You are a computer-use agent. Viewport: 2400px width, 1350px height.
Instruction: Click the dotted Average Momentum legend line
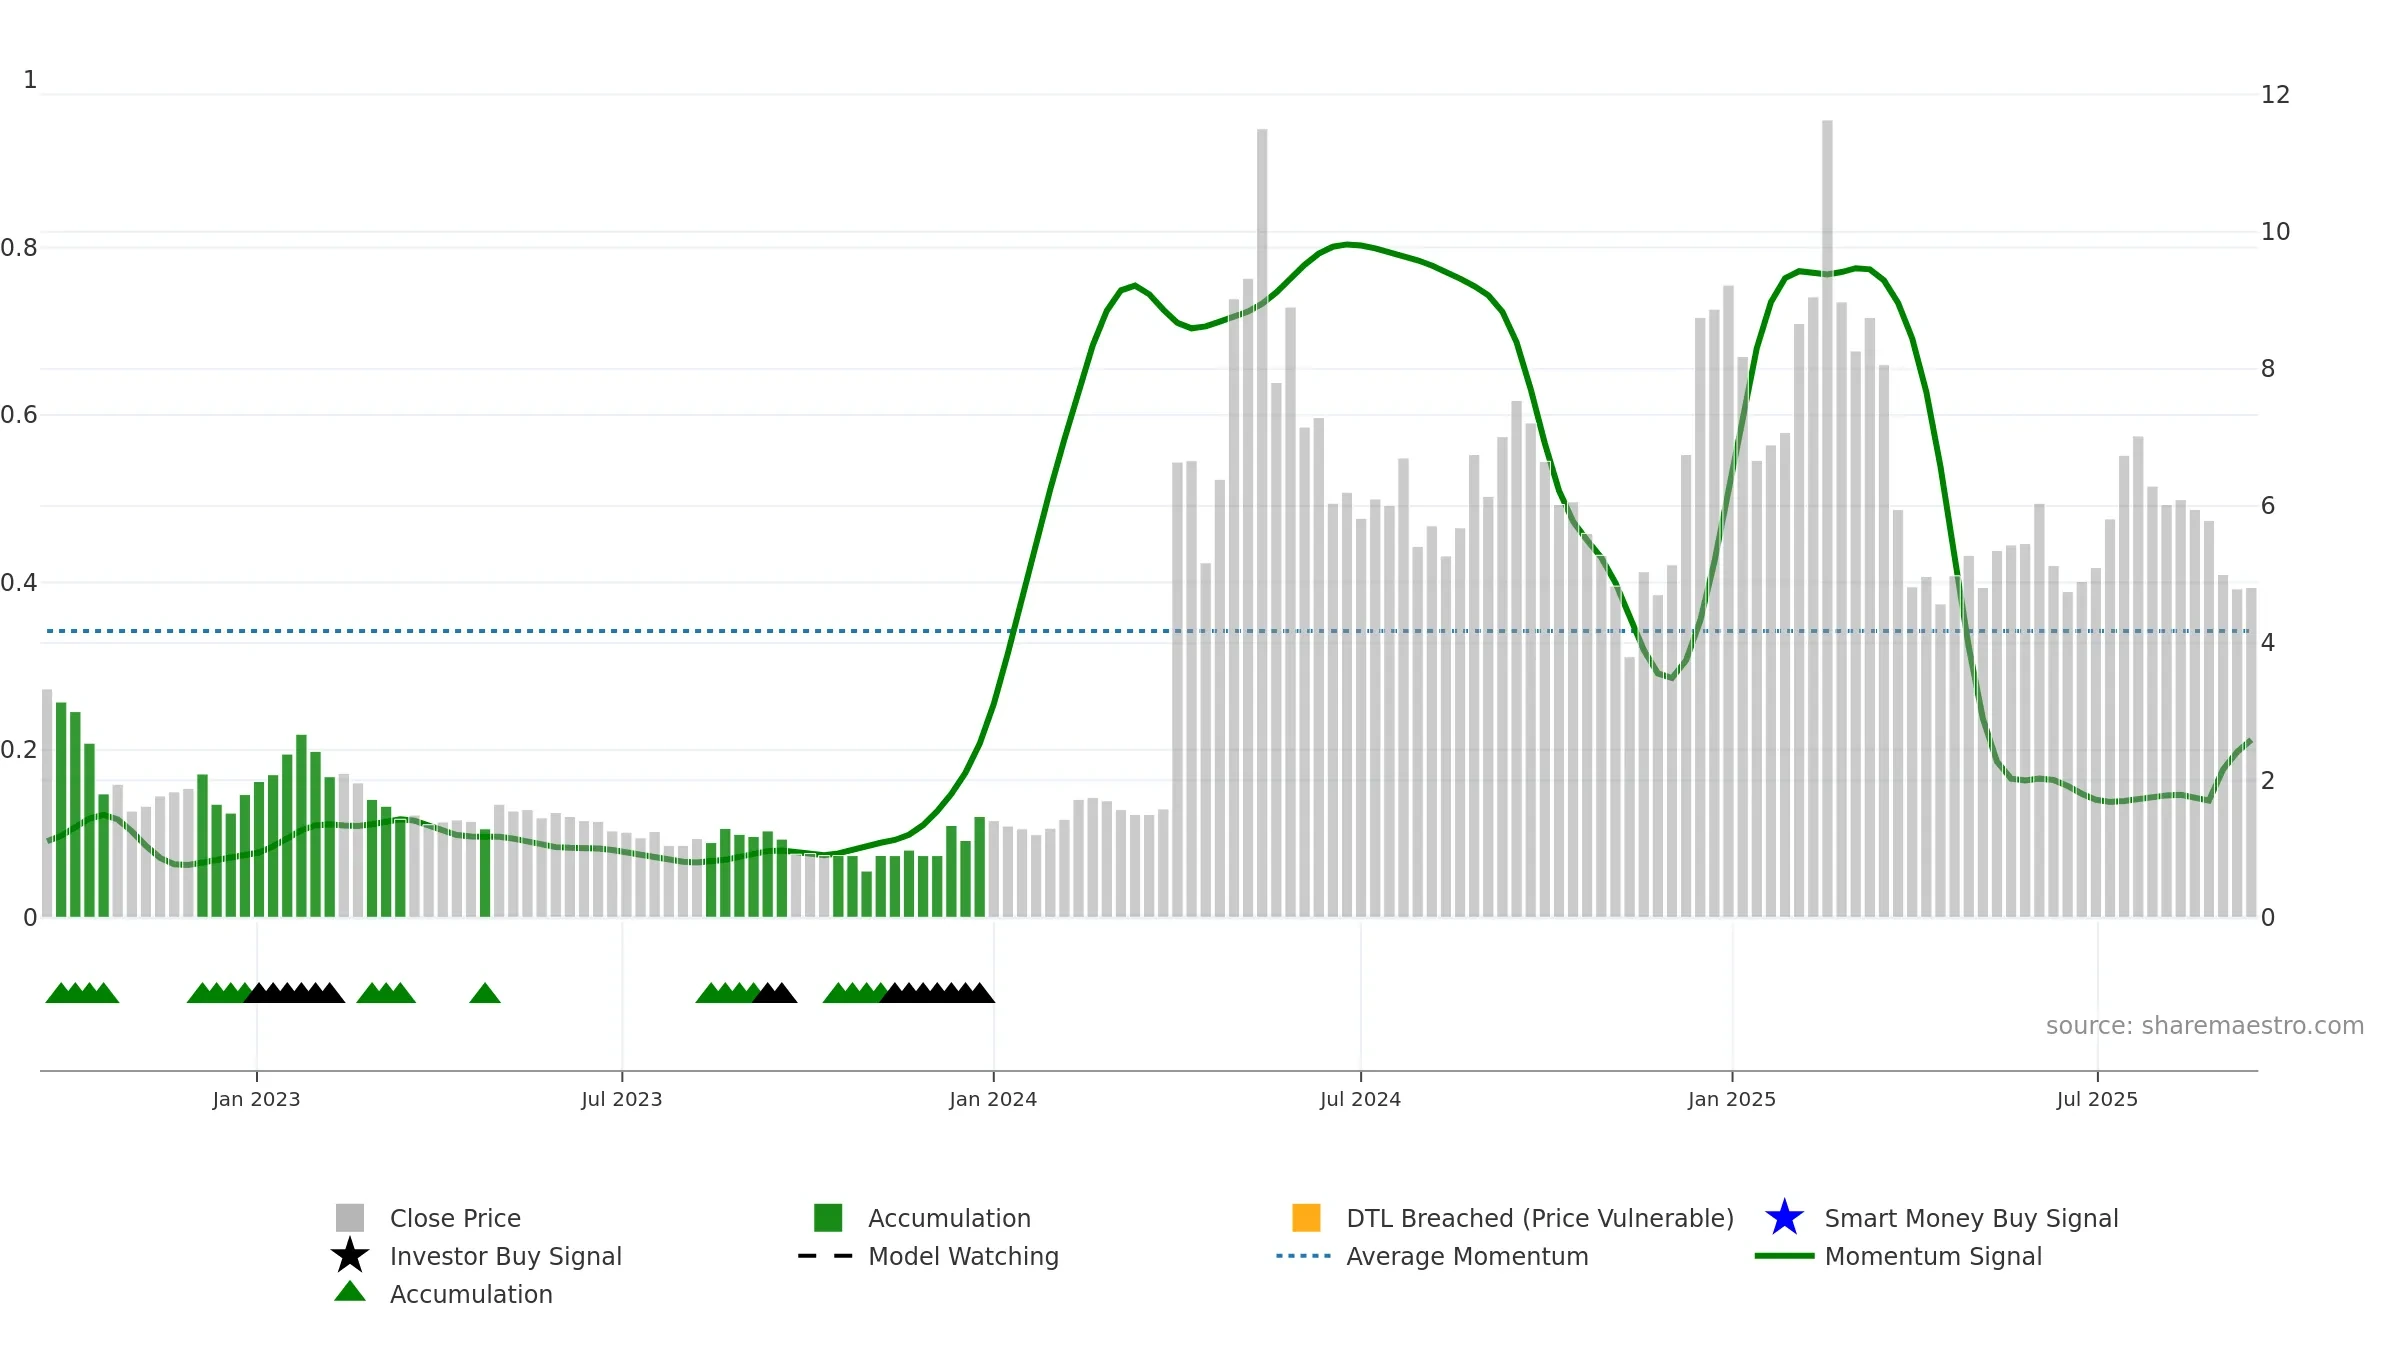(x=1304, y=1256)
